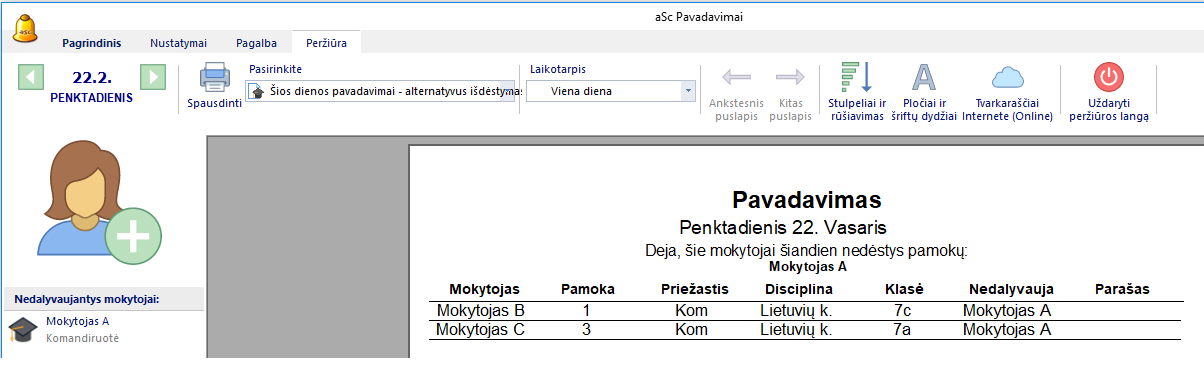Go to previous day with left green arrow

click(32, 78)
